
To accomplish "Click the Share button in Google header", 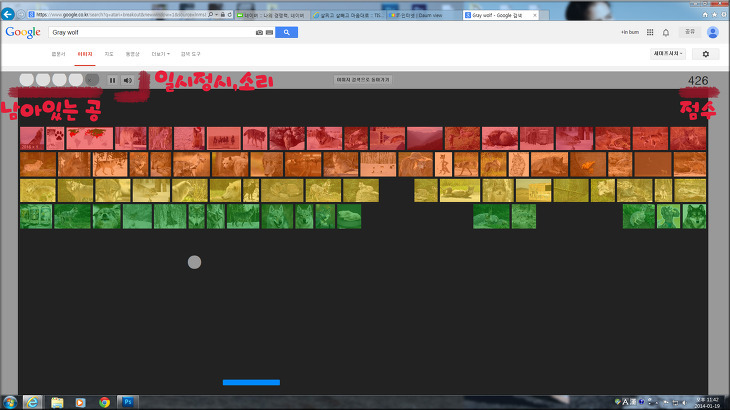I will point(690,32).
